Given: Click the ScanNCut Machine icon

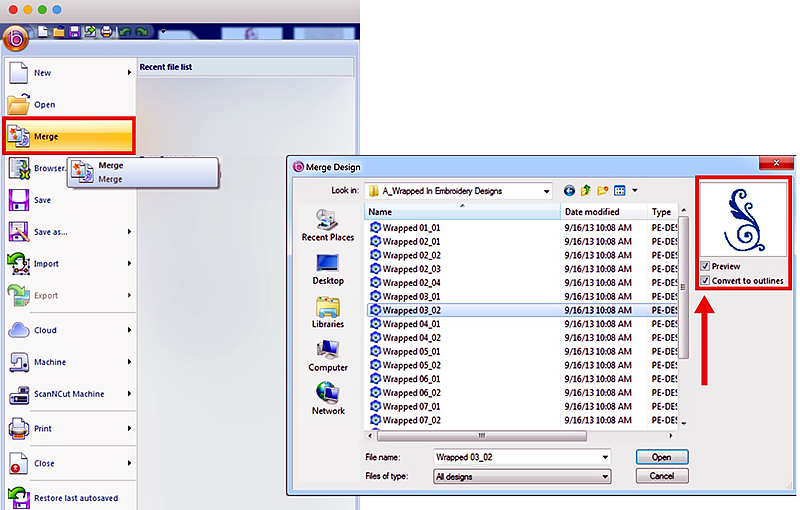Looking at the screenshot, I should point(20,394).
